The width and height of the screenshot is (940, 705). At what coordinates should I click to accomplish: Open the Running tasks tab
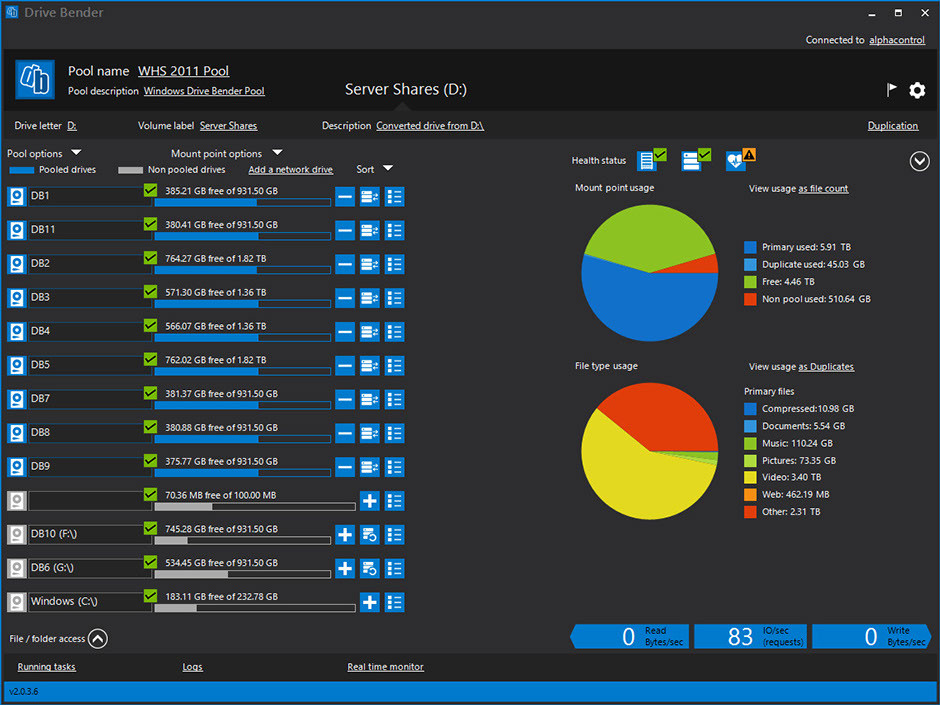point(47,667)
